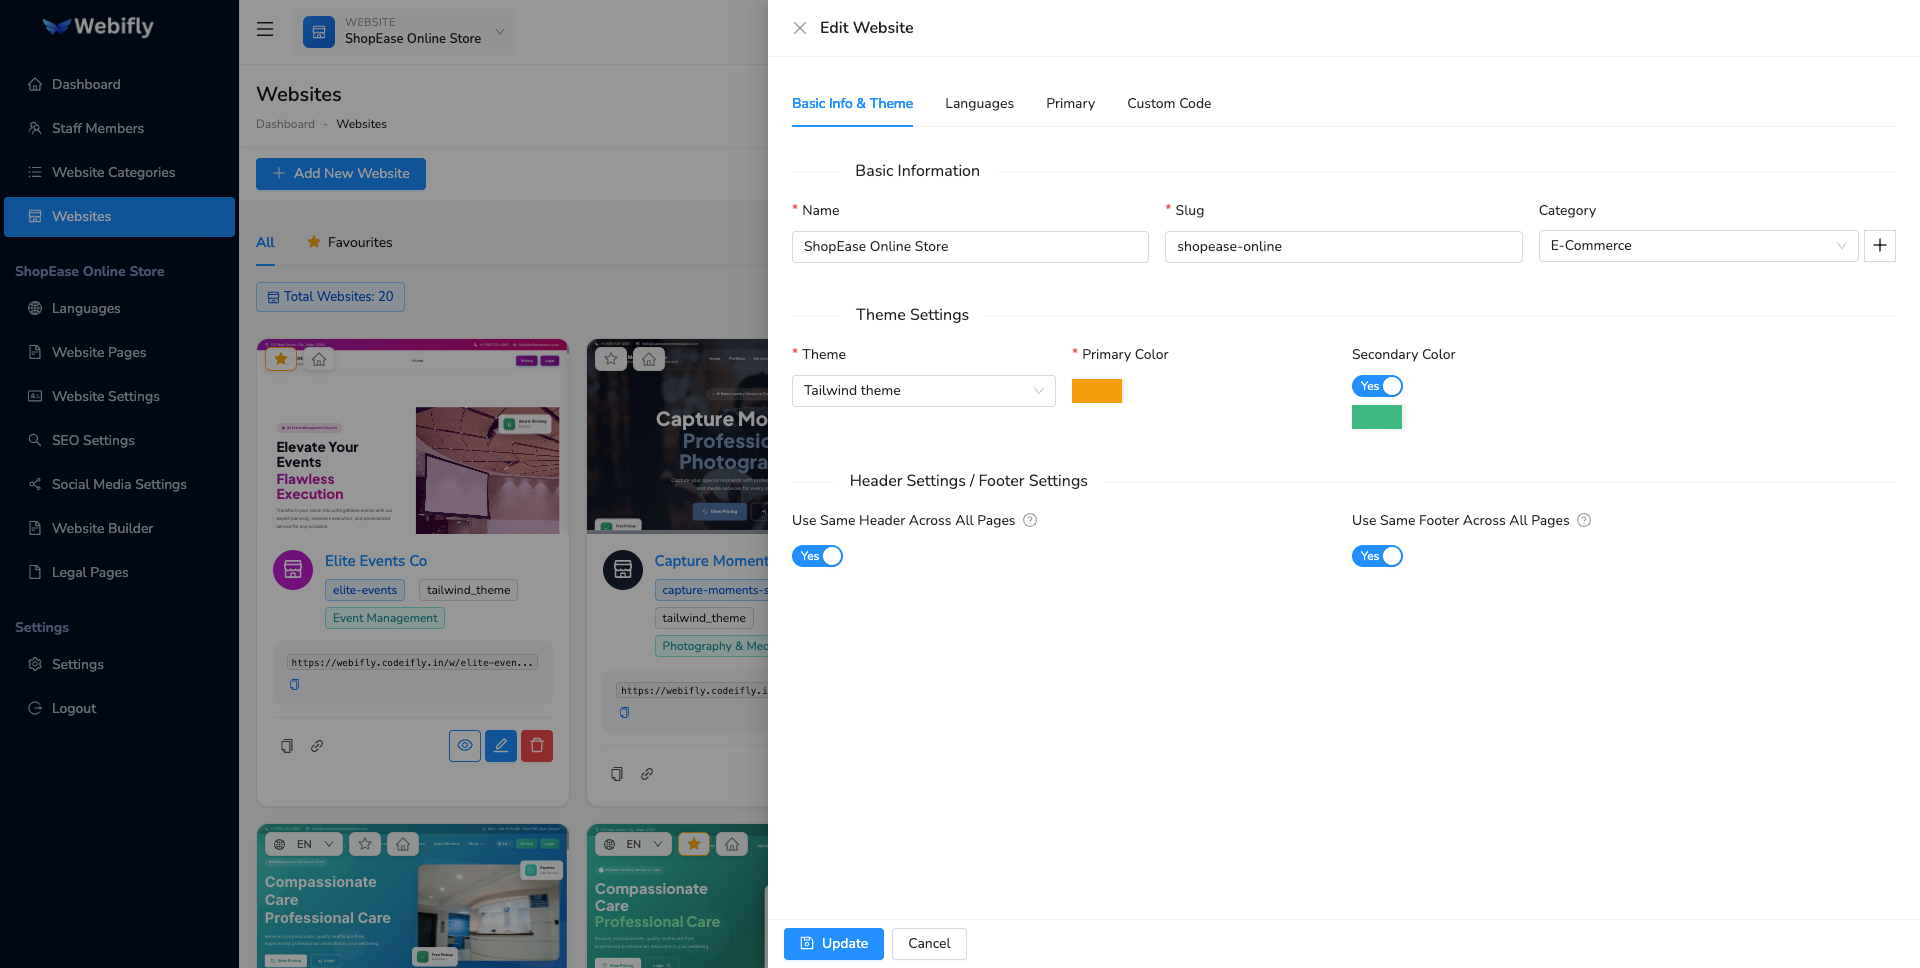The height and width of the screenshot is (968, 1920).
Task: Open Legal Pages from the sidebar
Action: click(x=89, y=572)
